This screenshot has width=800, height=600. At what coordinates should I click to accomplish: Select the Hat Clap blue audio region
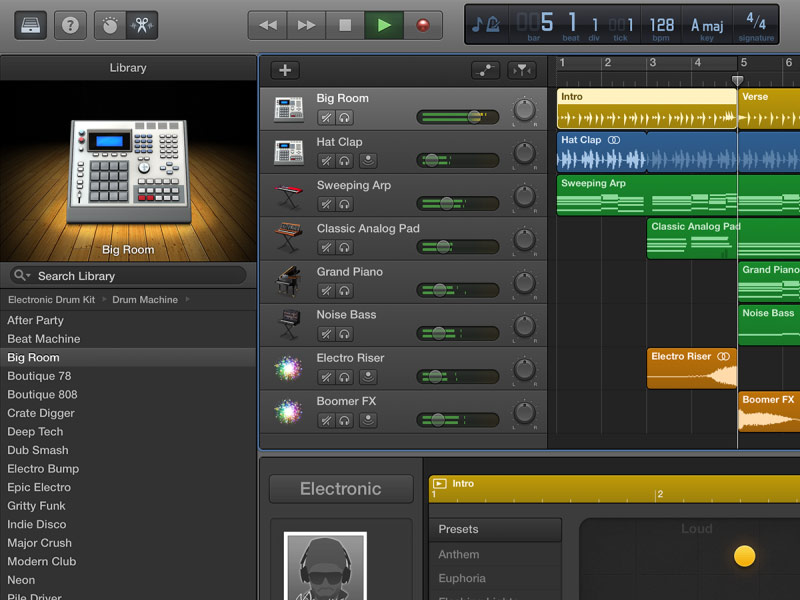coord(679,152)
